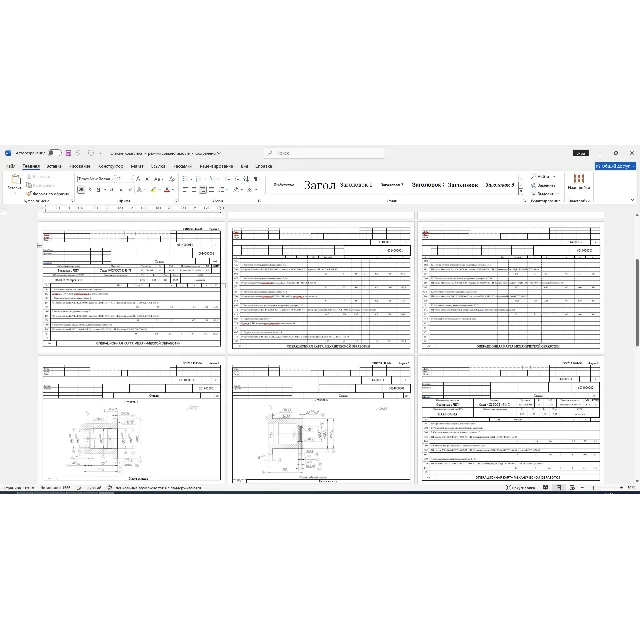Toggle Italic formatting
The height and width of the screenshot is (640, 640).
point(90,190)
